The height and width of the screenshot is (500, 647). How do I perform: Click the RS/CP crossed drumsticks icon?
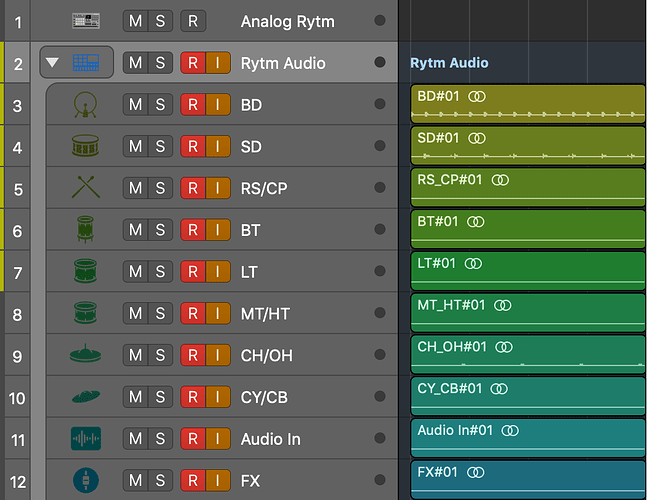point(86,187)
